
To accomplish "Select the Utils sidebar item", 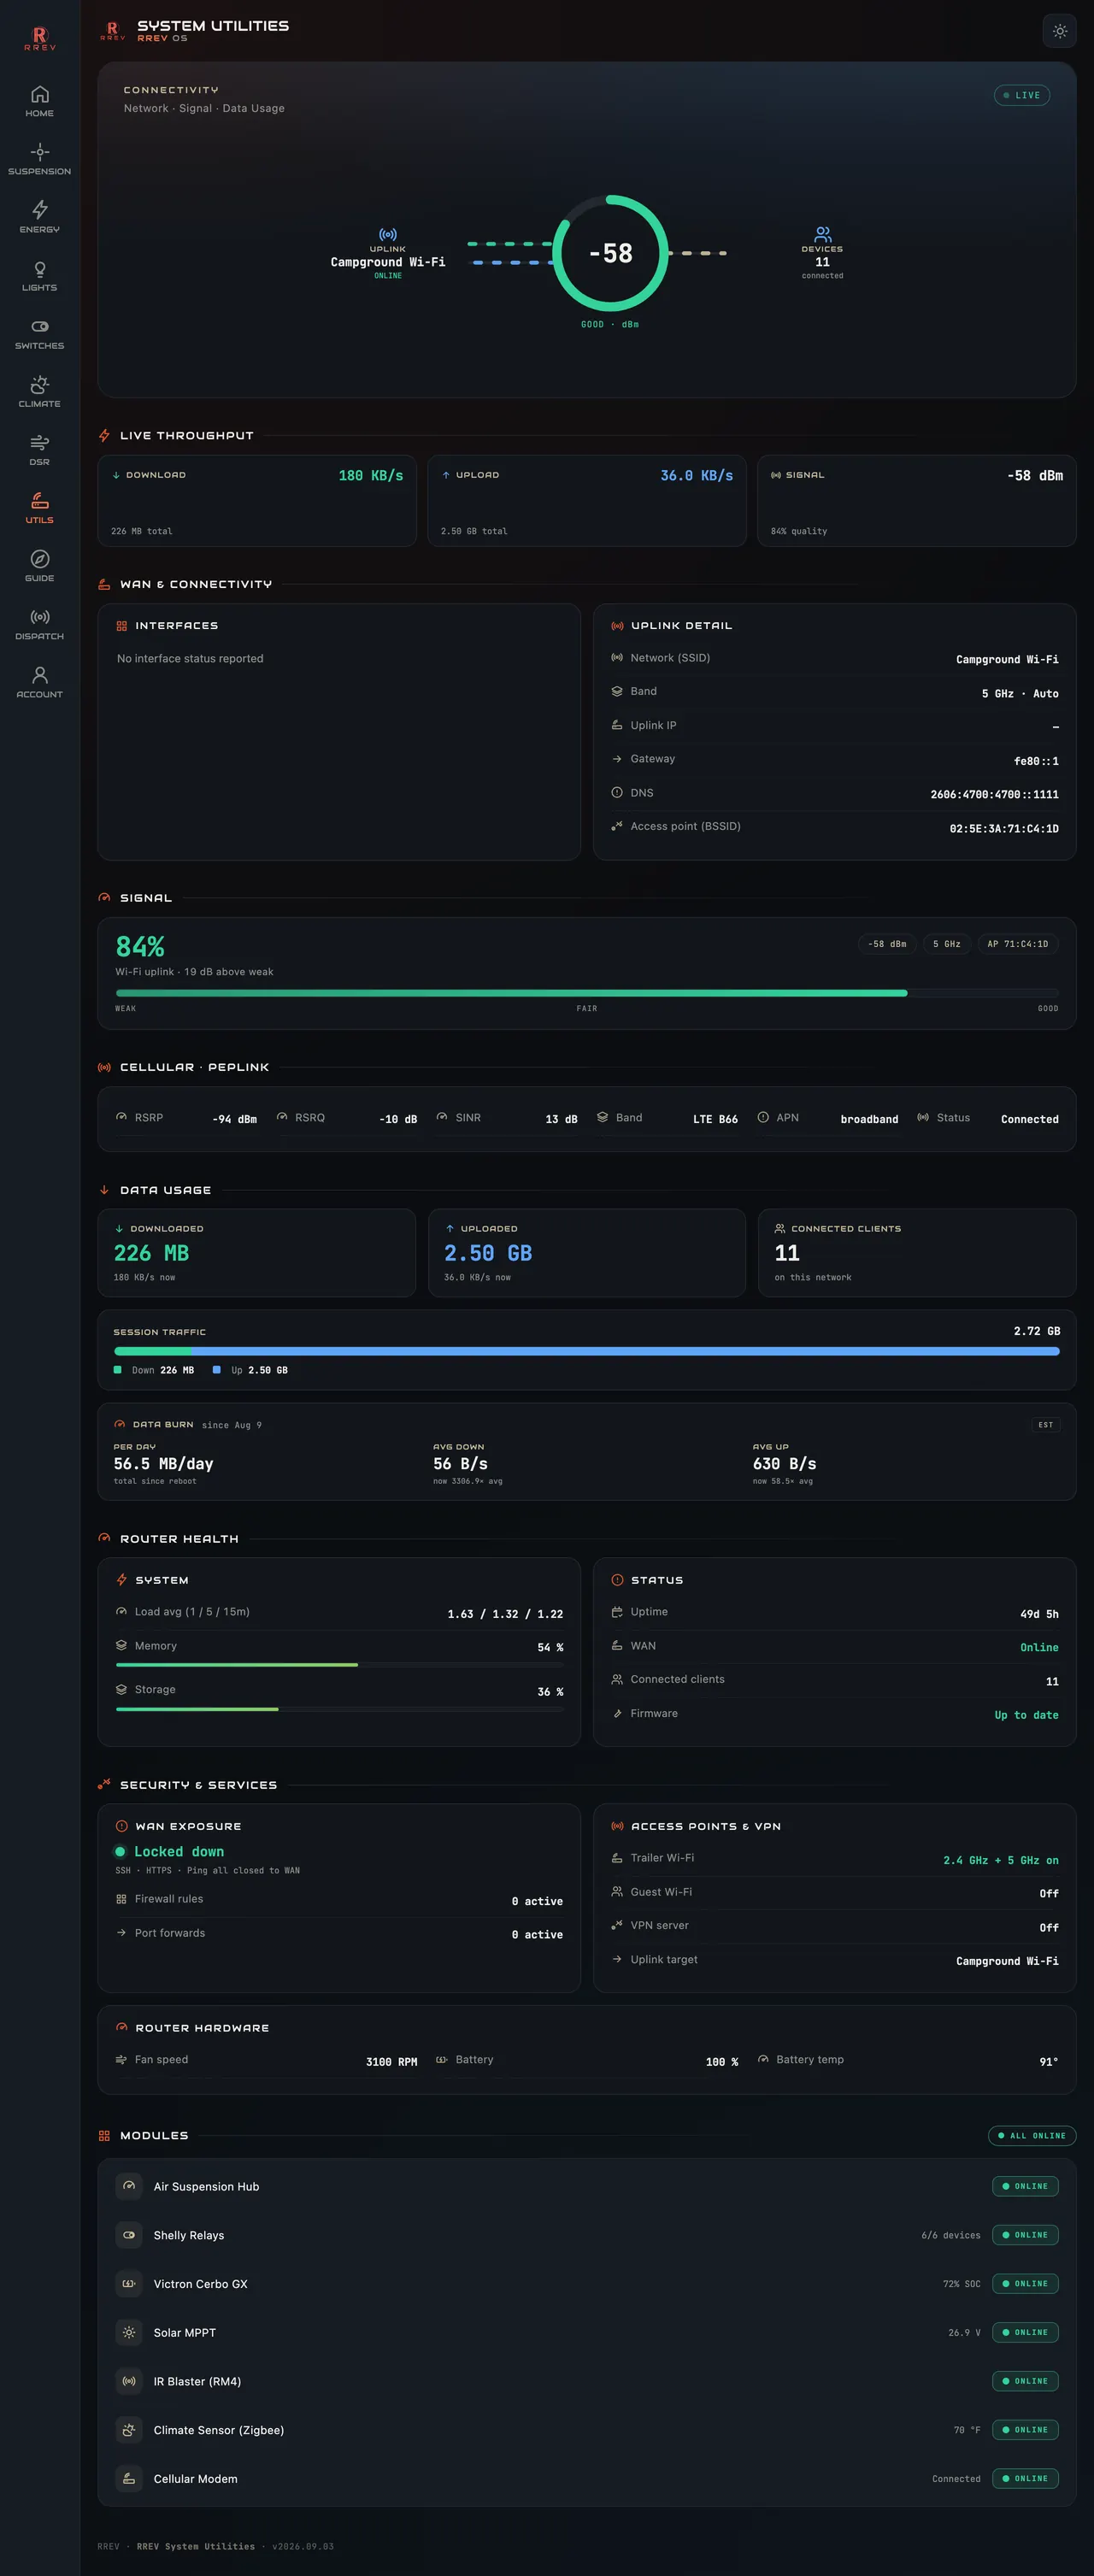I will click(x=40, y=507).
